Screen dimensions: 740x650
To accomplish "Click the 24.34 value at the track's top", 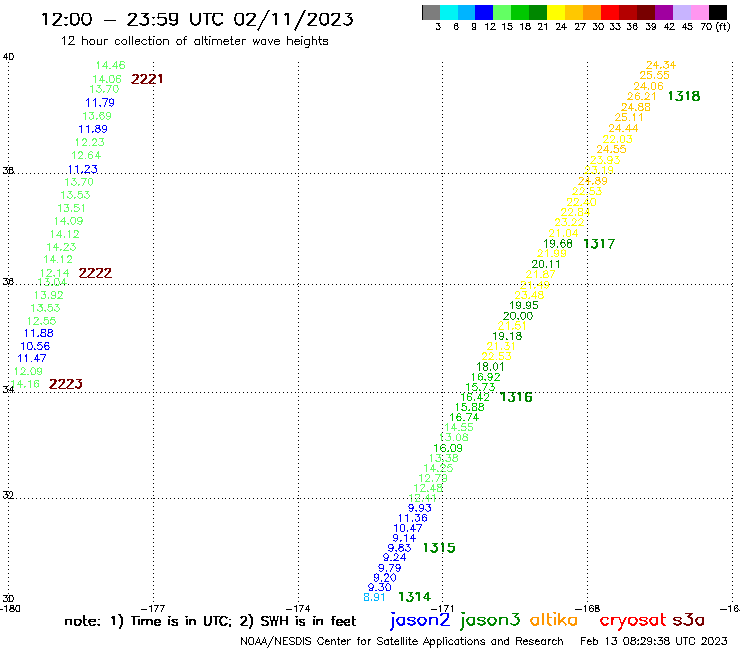I will [661, 65].
